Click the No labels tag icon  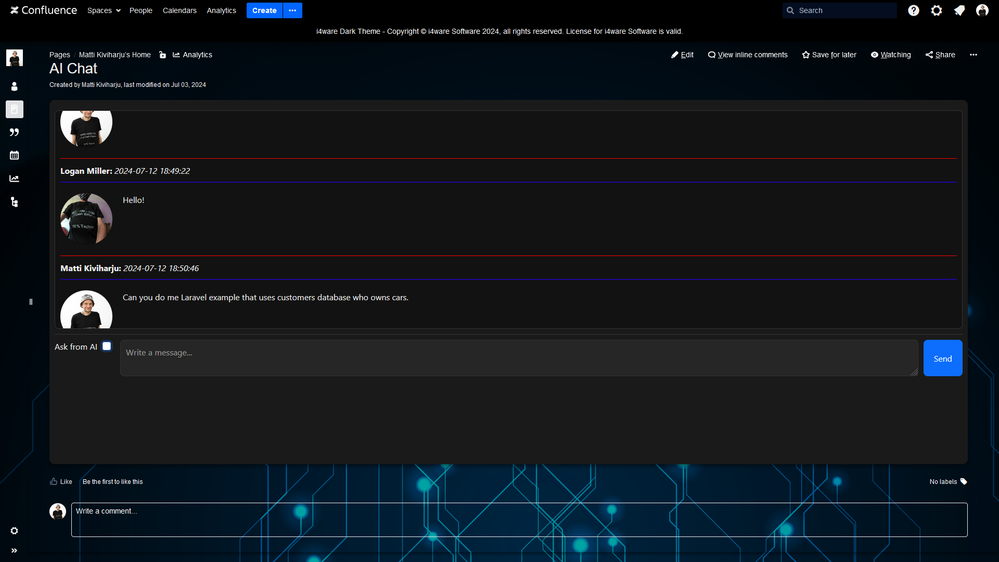(x=964, y=482)
